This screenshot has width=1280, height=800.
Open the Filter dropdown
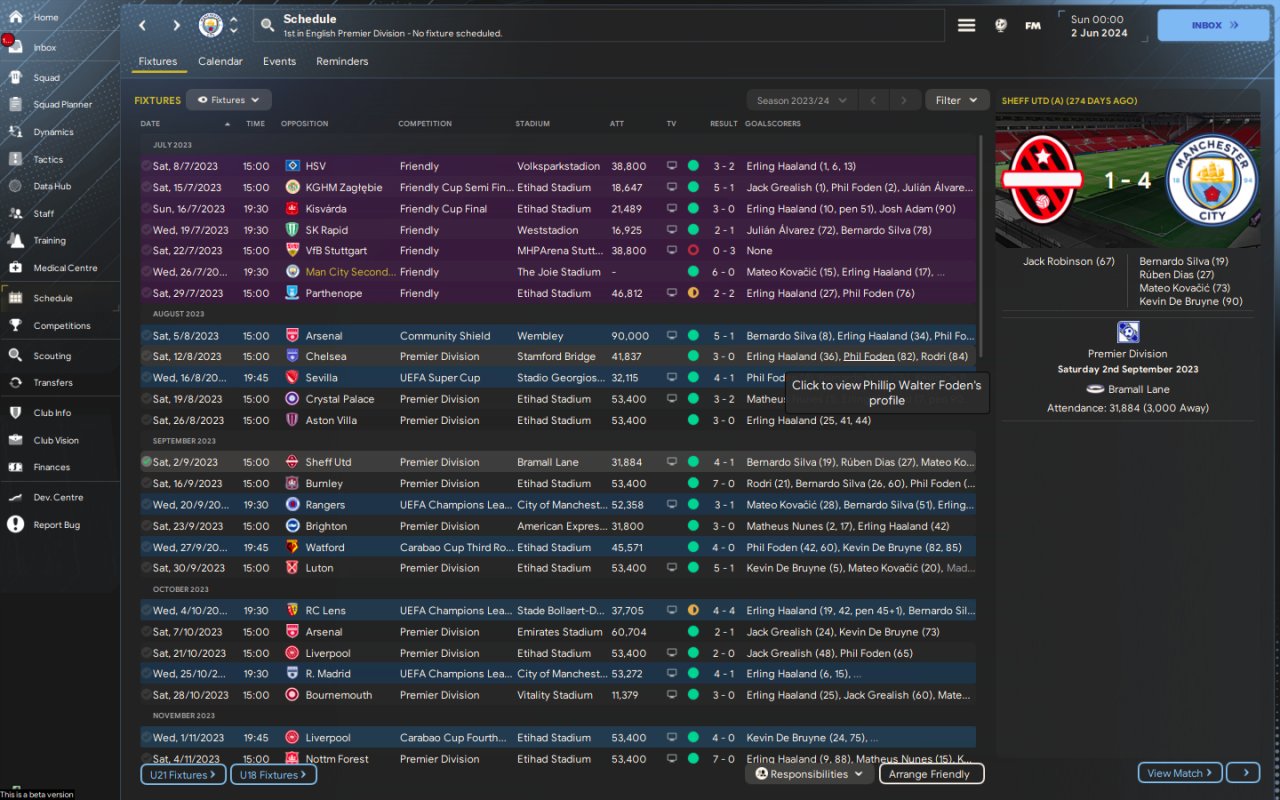(x=957, y=100)
